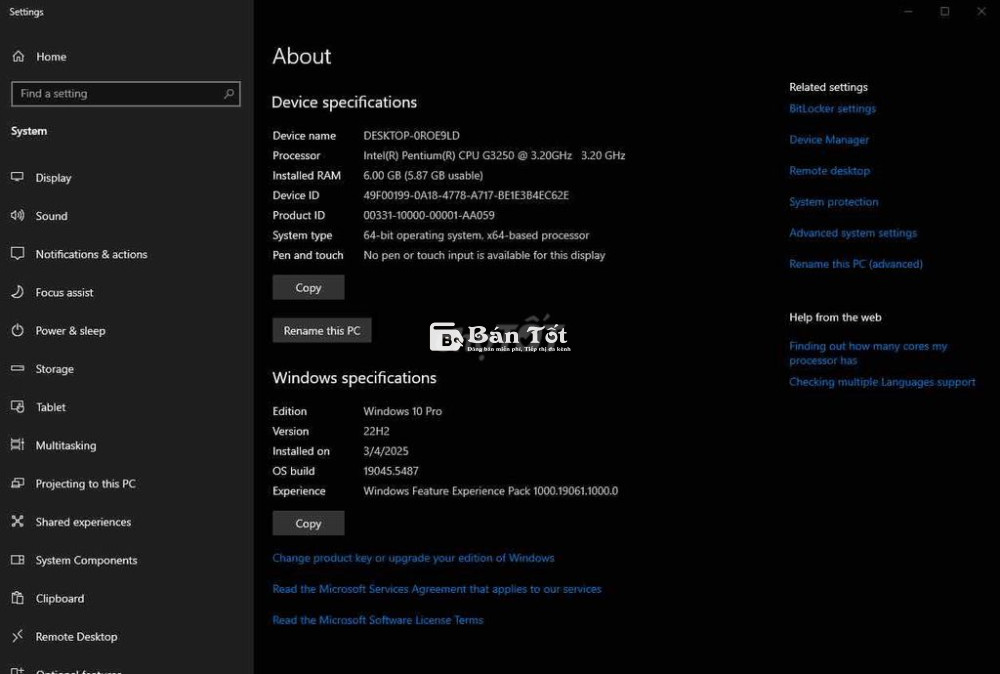Viewport: 1000px width, 674px height.
Task: Click the Projecting to this PC icon
Action: click(17, 483)
